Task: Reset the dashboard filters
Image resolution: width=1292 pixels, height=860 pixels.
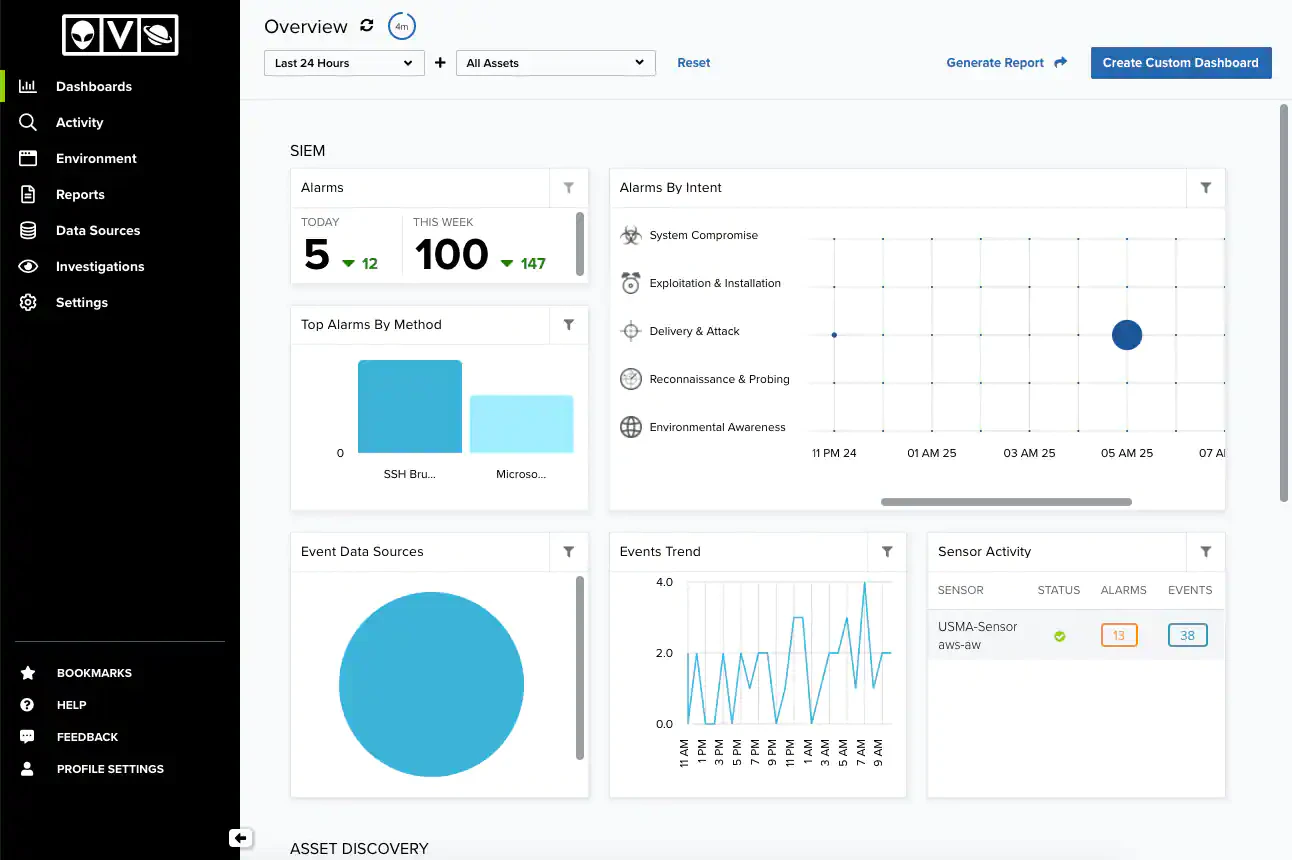Action: tap(693, 63)
